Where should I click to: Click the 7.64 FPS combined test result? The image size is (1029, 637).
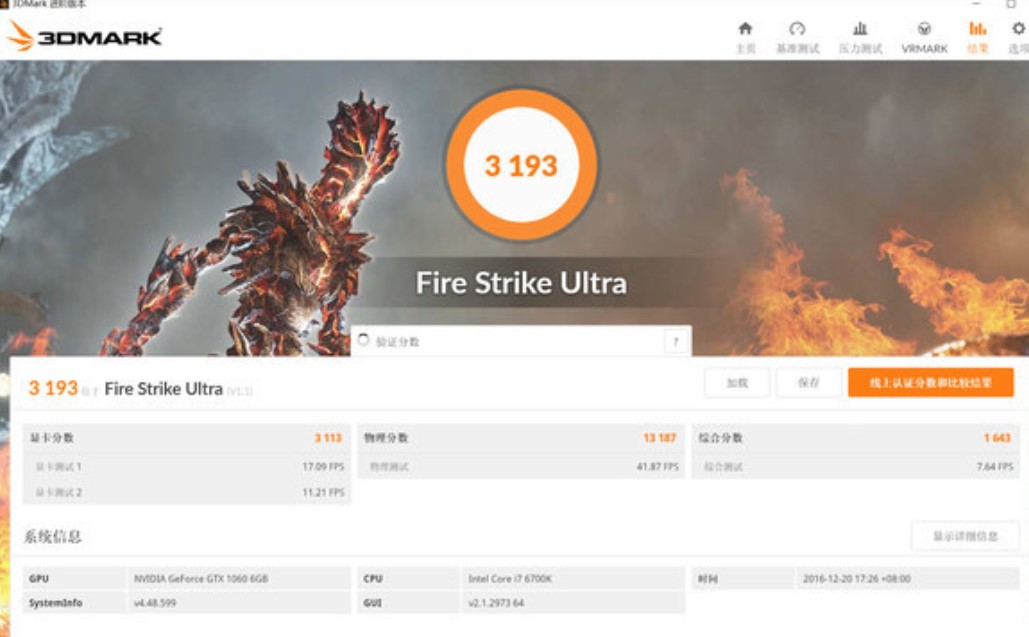(x=995, y=466)
